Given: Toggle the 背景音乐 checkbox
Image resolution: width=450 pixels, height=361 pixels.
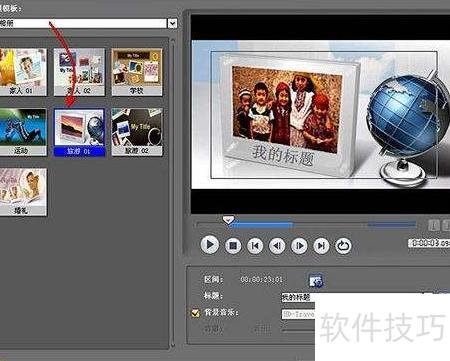Looking at the screenshot, I should [x=195, y=313].
